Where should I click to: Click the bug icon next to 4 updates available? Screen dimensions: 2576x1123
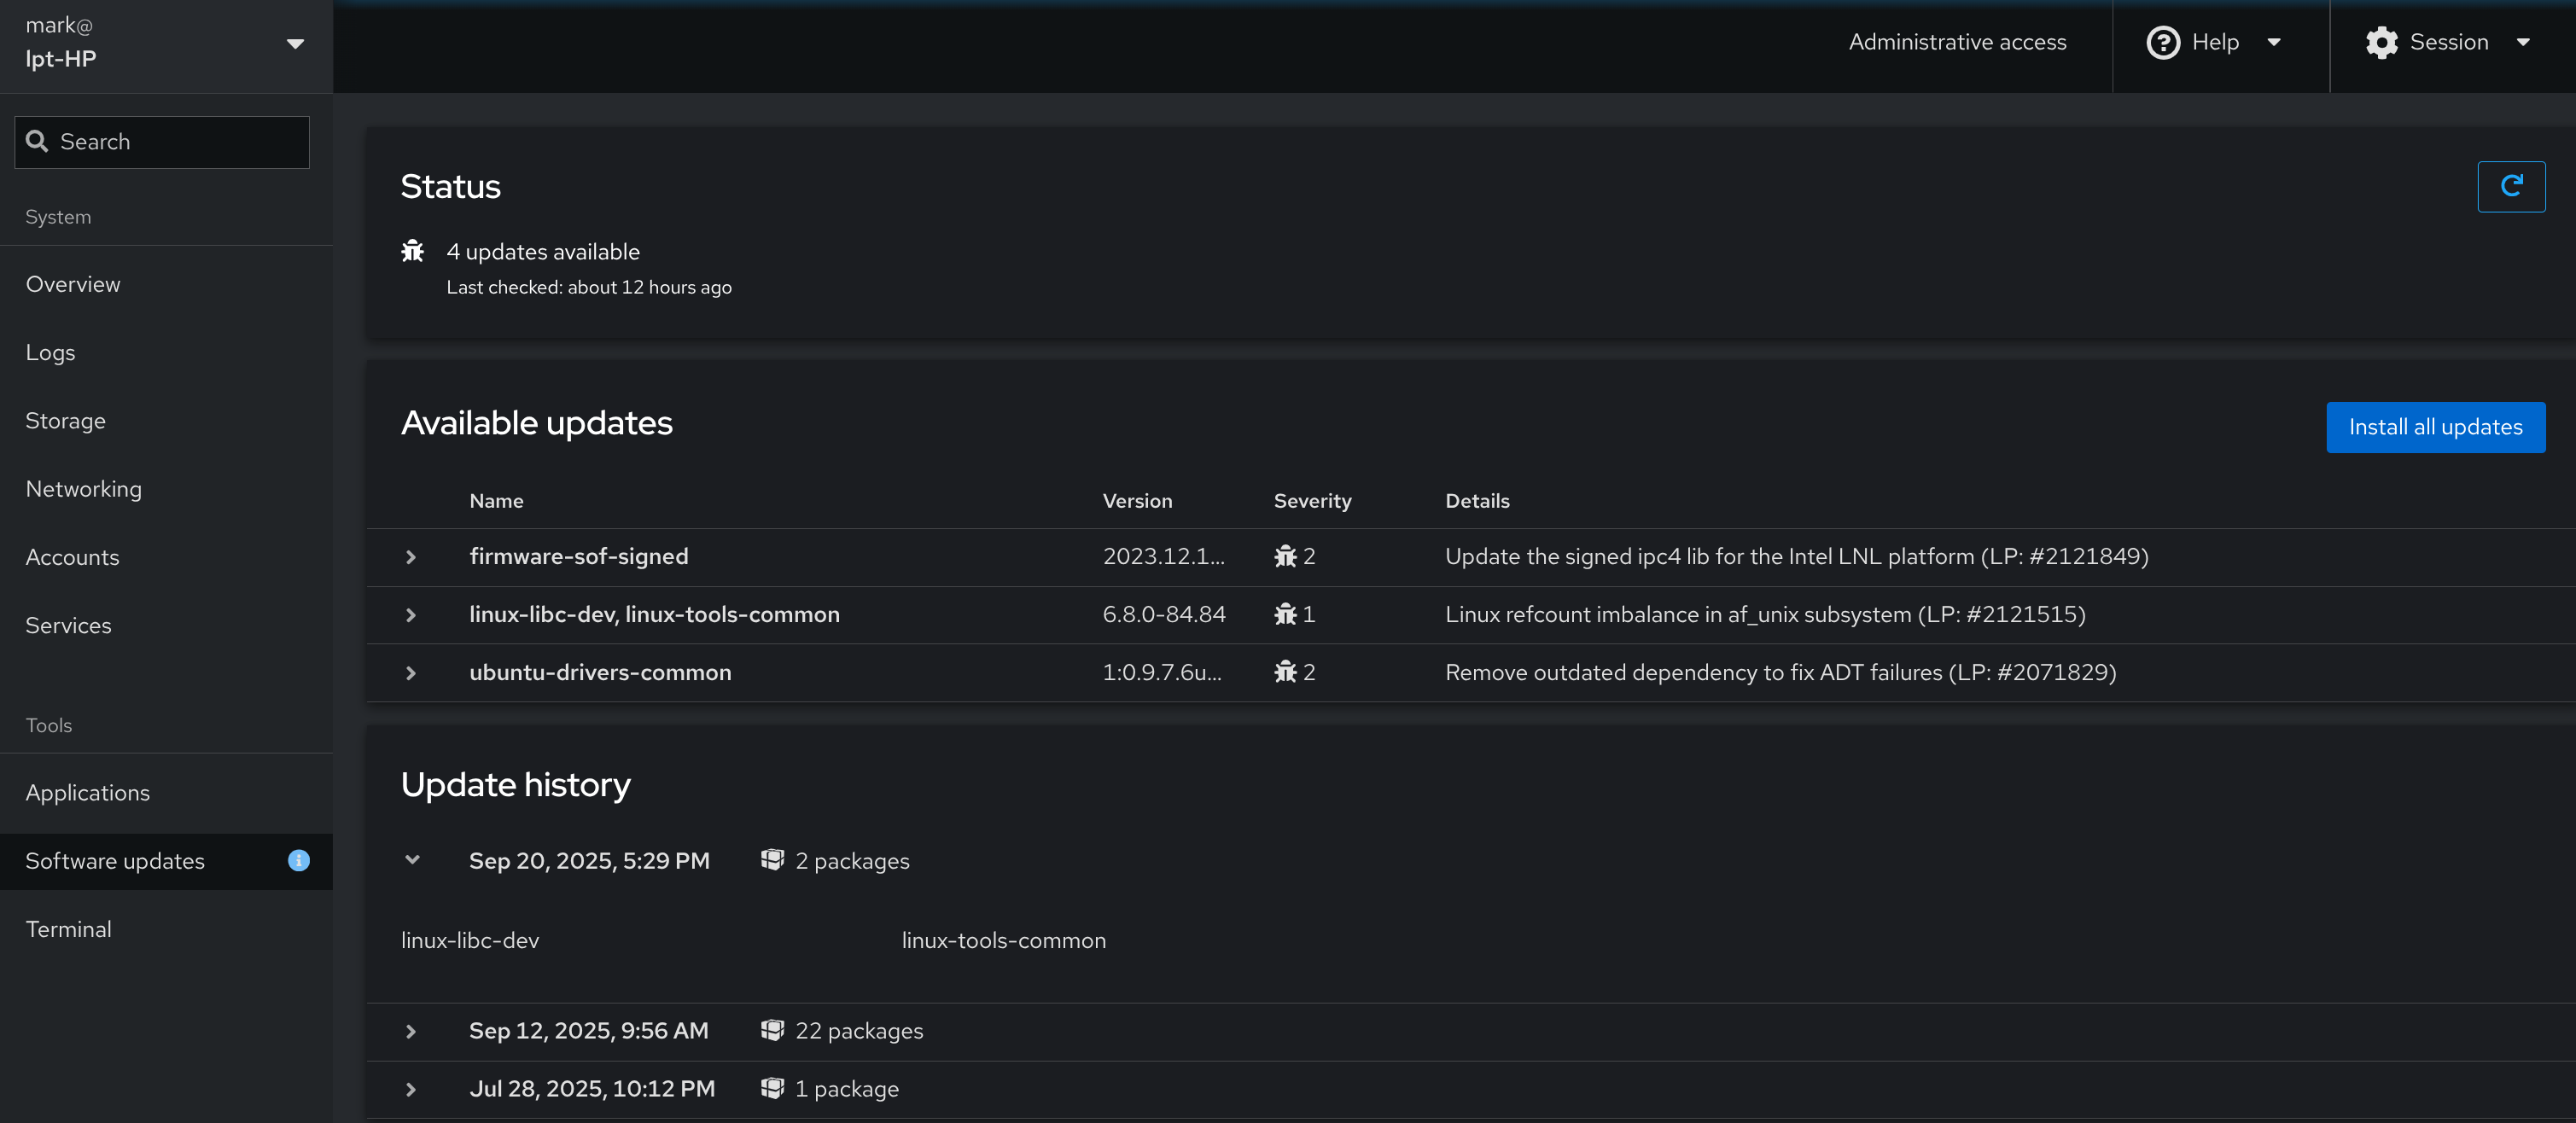coord(413,251)
